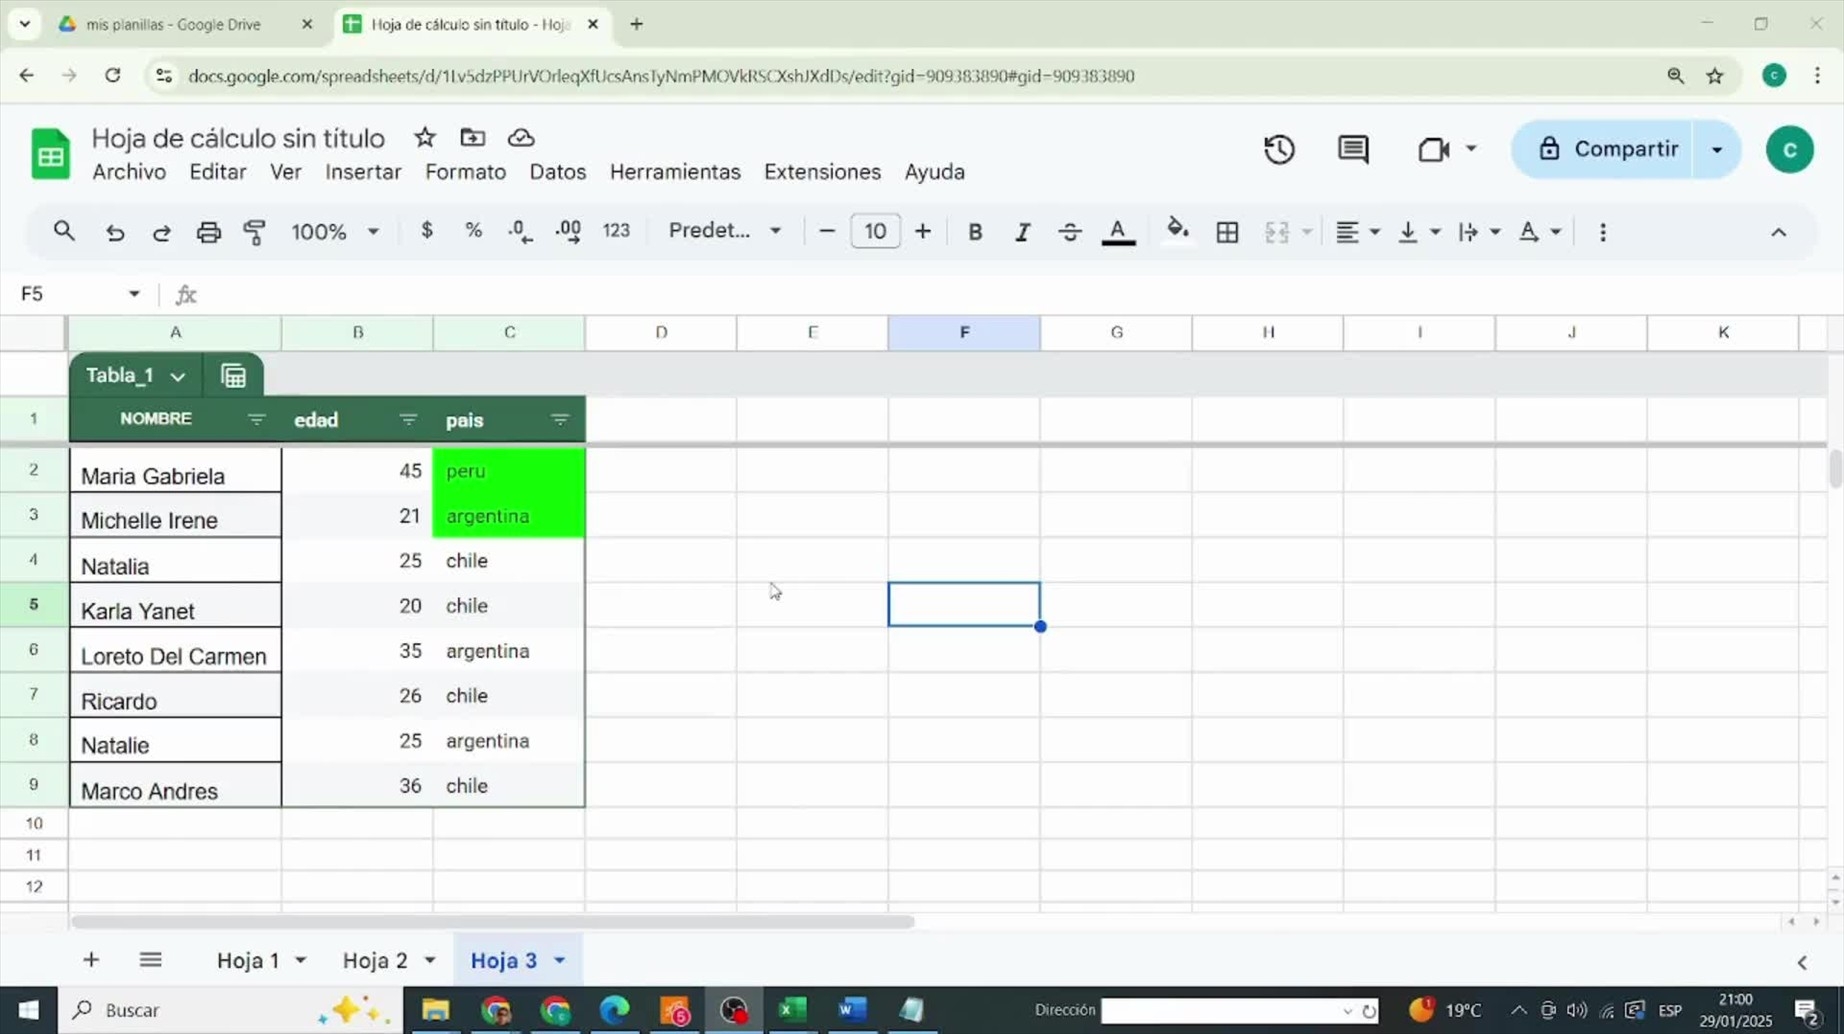Toggle bold formatting
Screen dimensions: 1844x1034
point(975,232)
